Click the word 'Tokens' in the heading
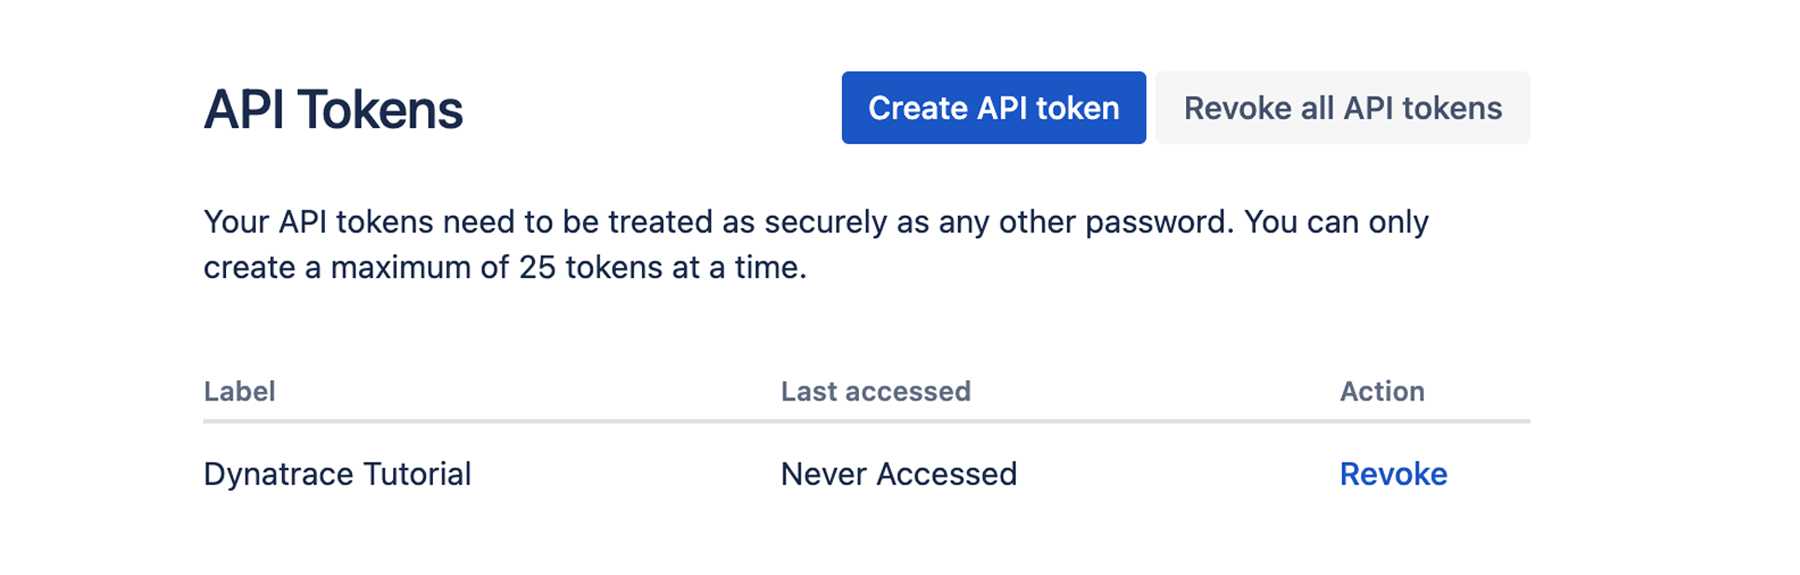The width and height of the screenshot is (1800, 575). (x=380, y=110)
